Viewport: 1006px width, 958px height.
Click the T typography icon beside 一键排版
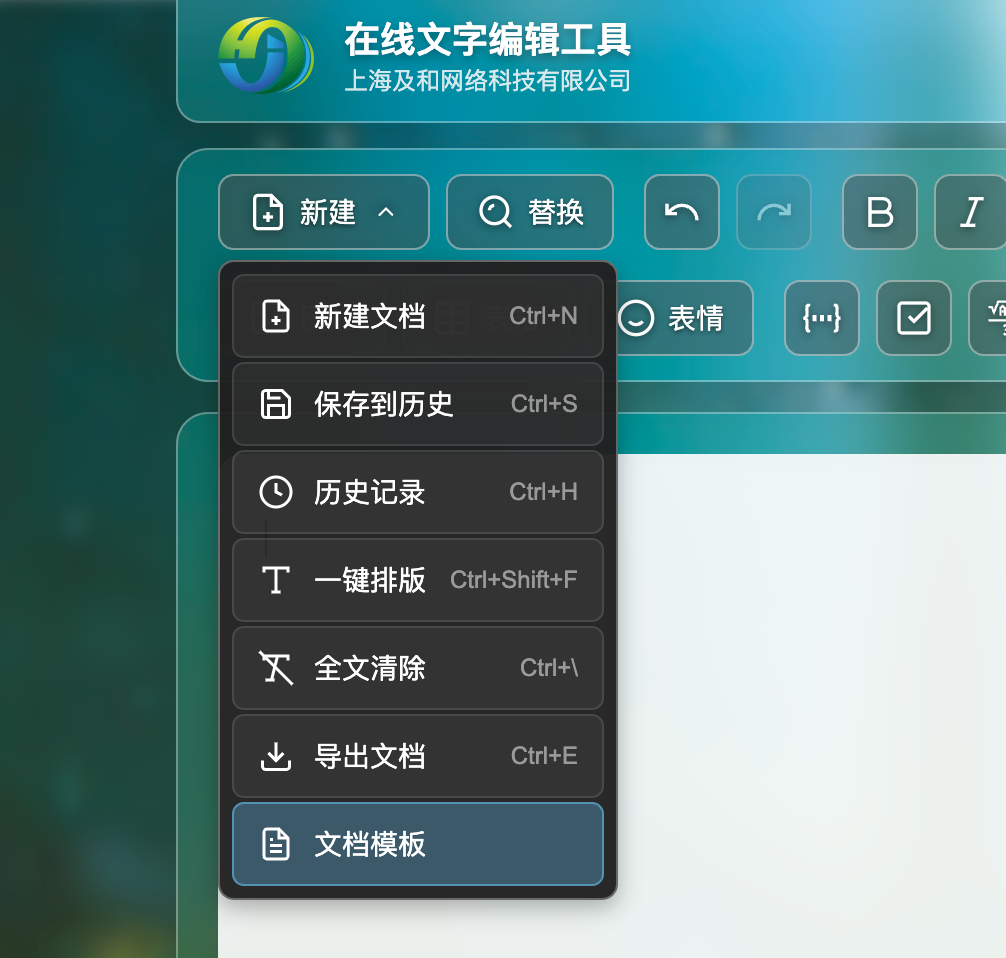tap(276, 580)
